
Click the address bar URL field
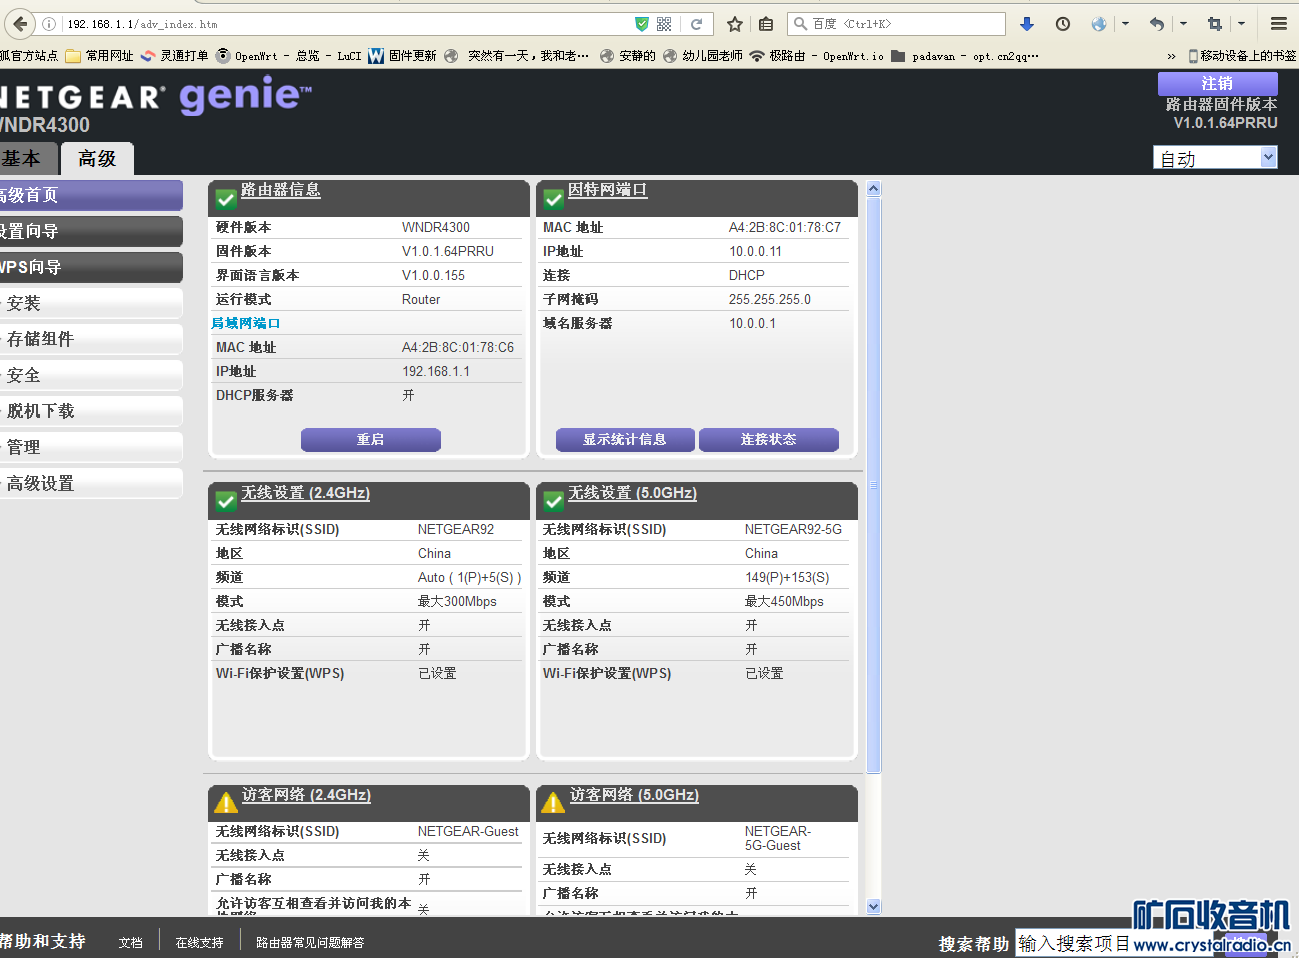point(340,24)
